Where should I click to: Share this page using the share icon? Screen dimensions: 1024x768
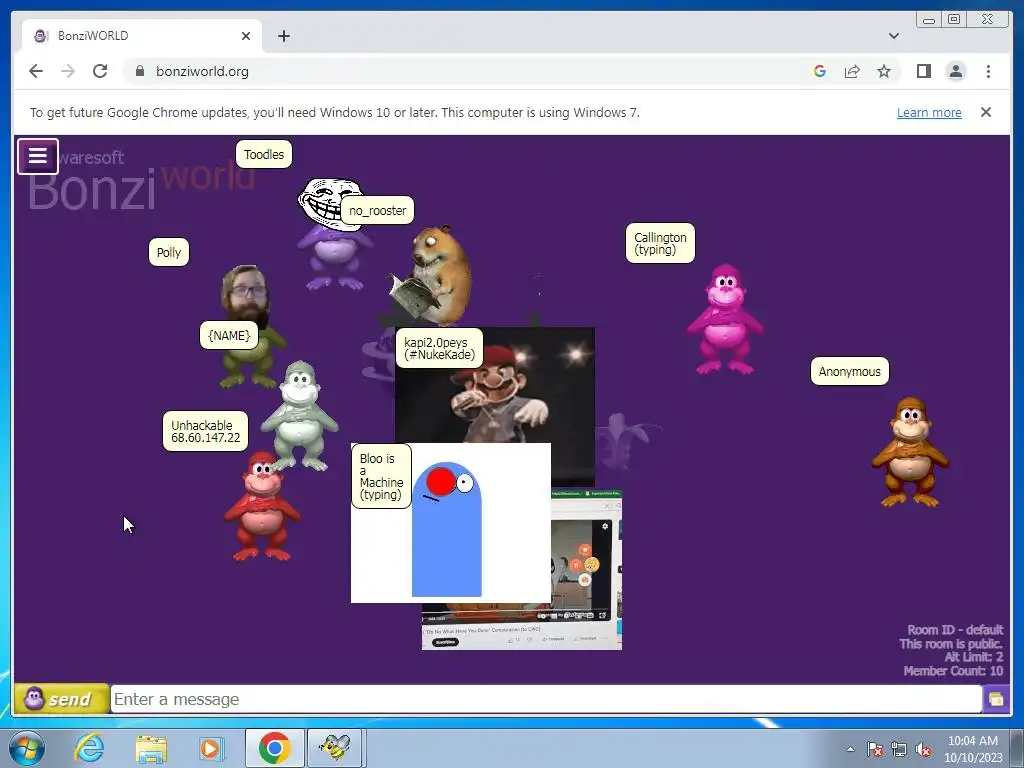point(852,71)
